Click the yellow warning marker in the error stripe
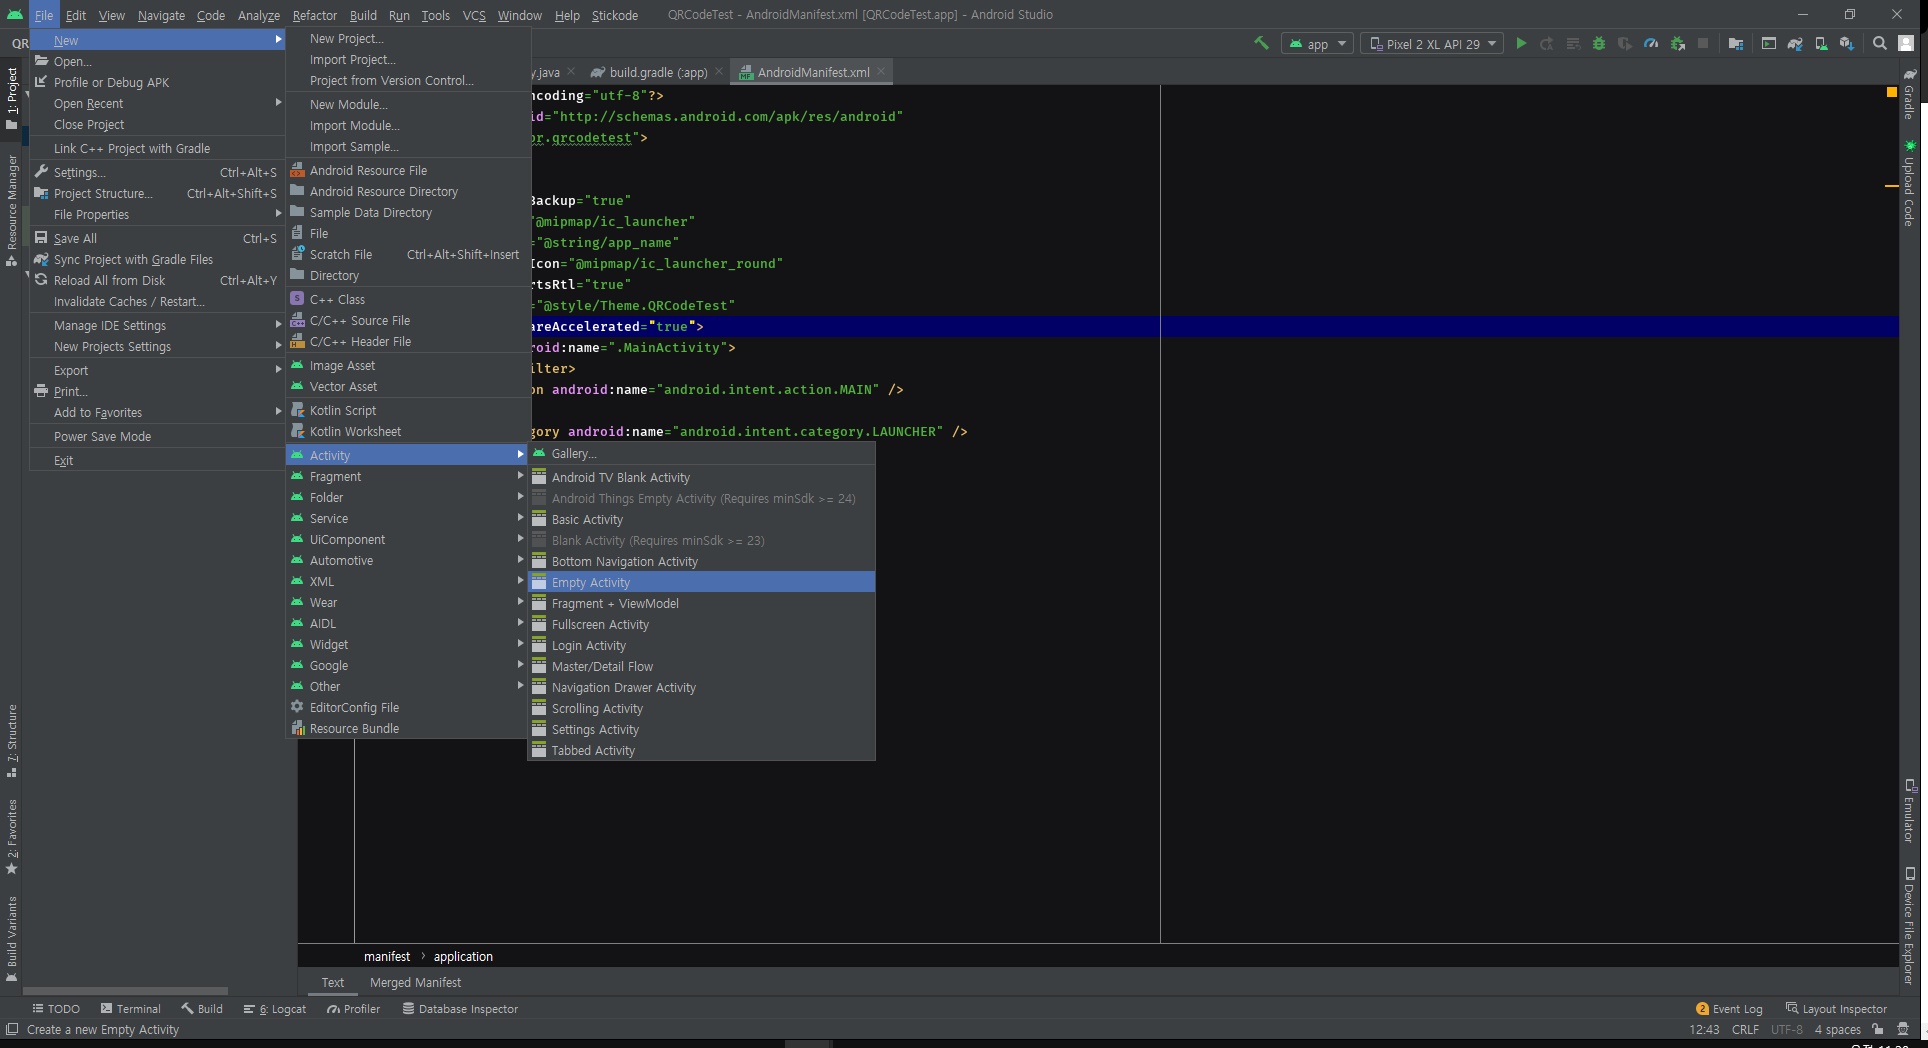The width and height of the screenshot is (1928, 1048). pos(1891,186)
